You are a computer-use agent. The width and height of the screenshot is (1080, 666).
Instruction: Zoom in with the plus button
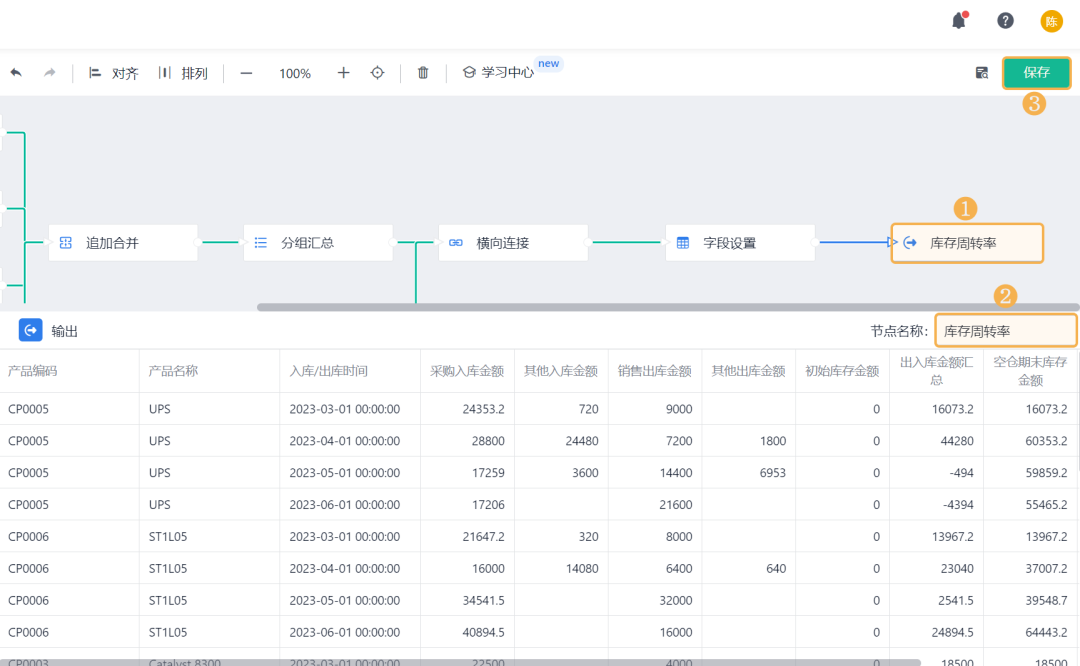pos(343,73)
